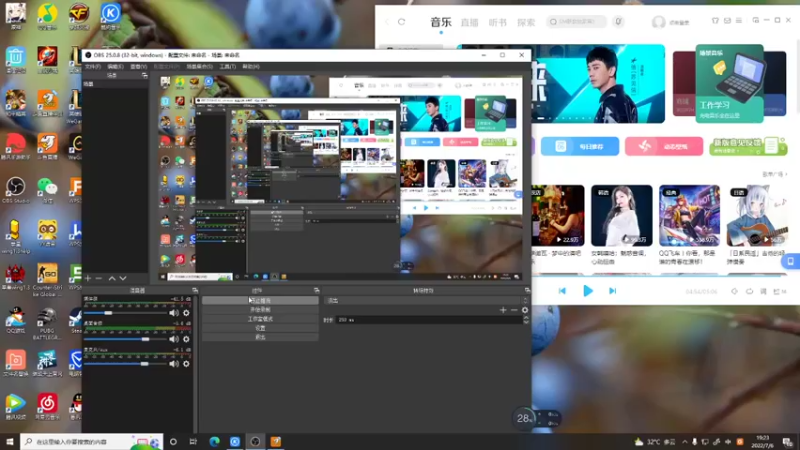Remove the selected scene with the minus icon
This screenshot has width=800, height=450.
pyautogui.click(x=99, y=279)
